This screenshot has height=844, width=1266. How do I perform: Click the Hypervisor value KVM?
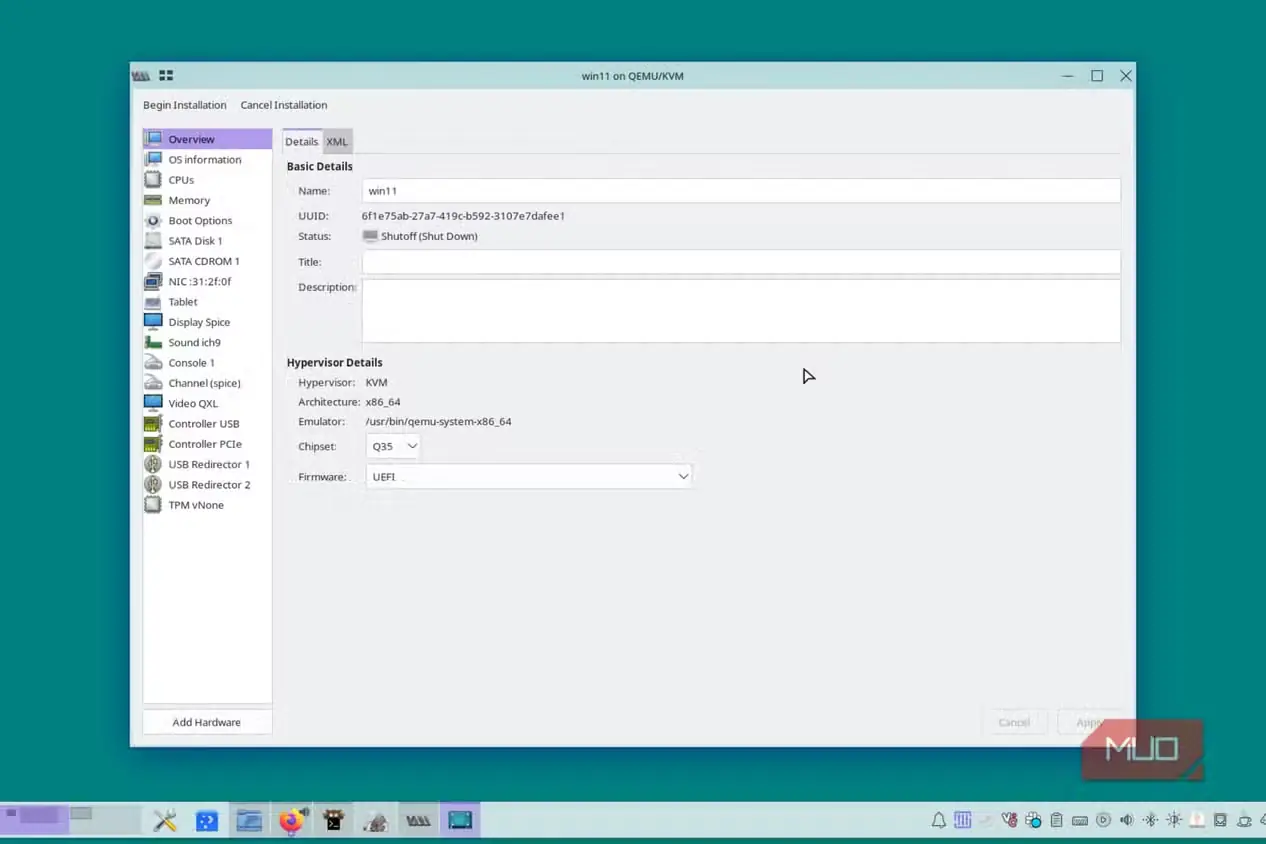376,382
